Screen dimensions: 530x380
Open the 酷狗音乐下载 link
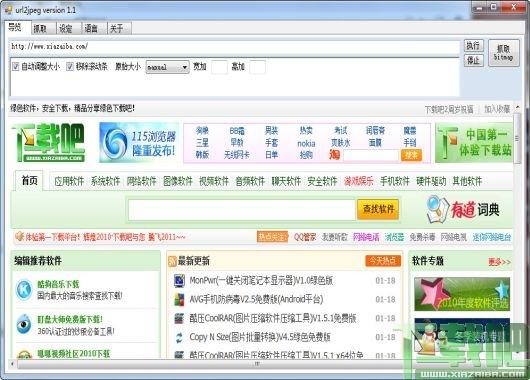pyautogui.click(x=58, y=284)
